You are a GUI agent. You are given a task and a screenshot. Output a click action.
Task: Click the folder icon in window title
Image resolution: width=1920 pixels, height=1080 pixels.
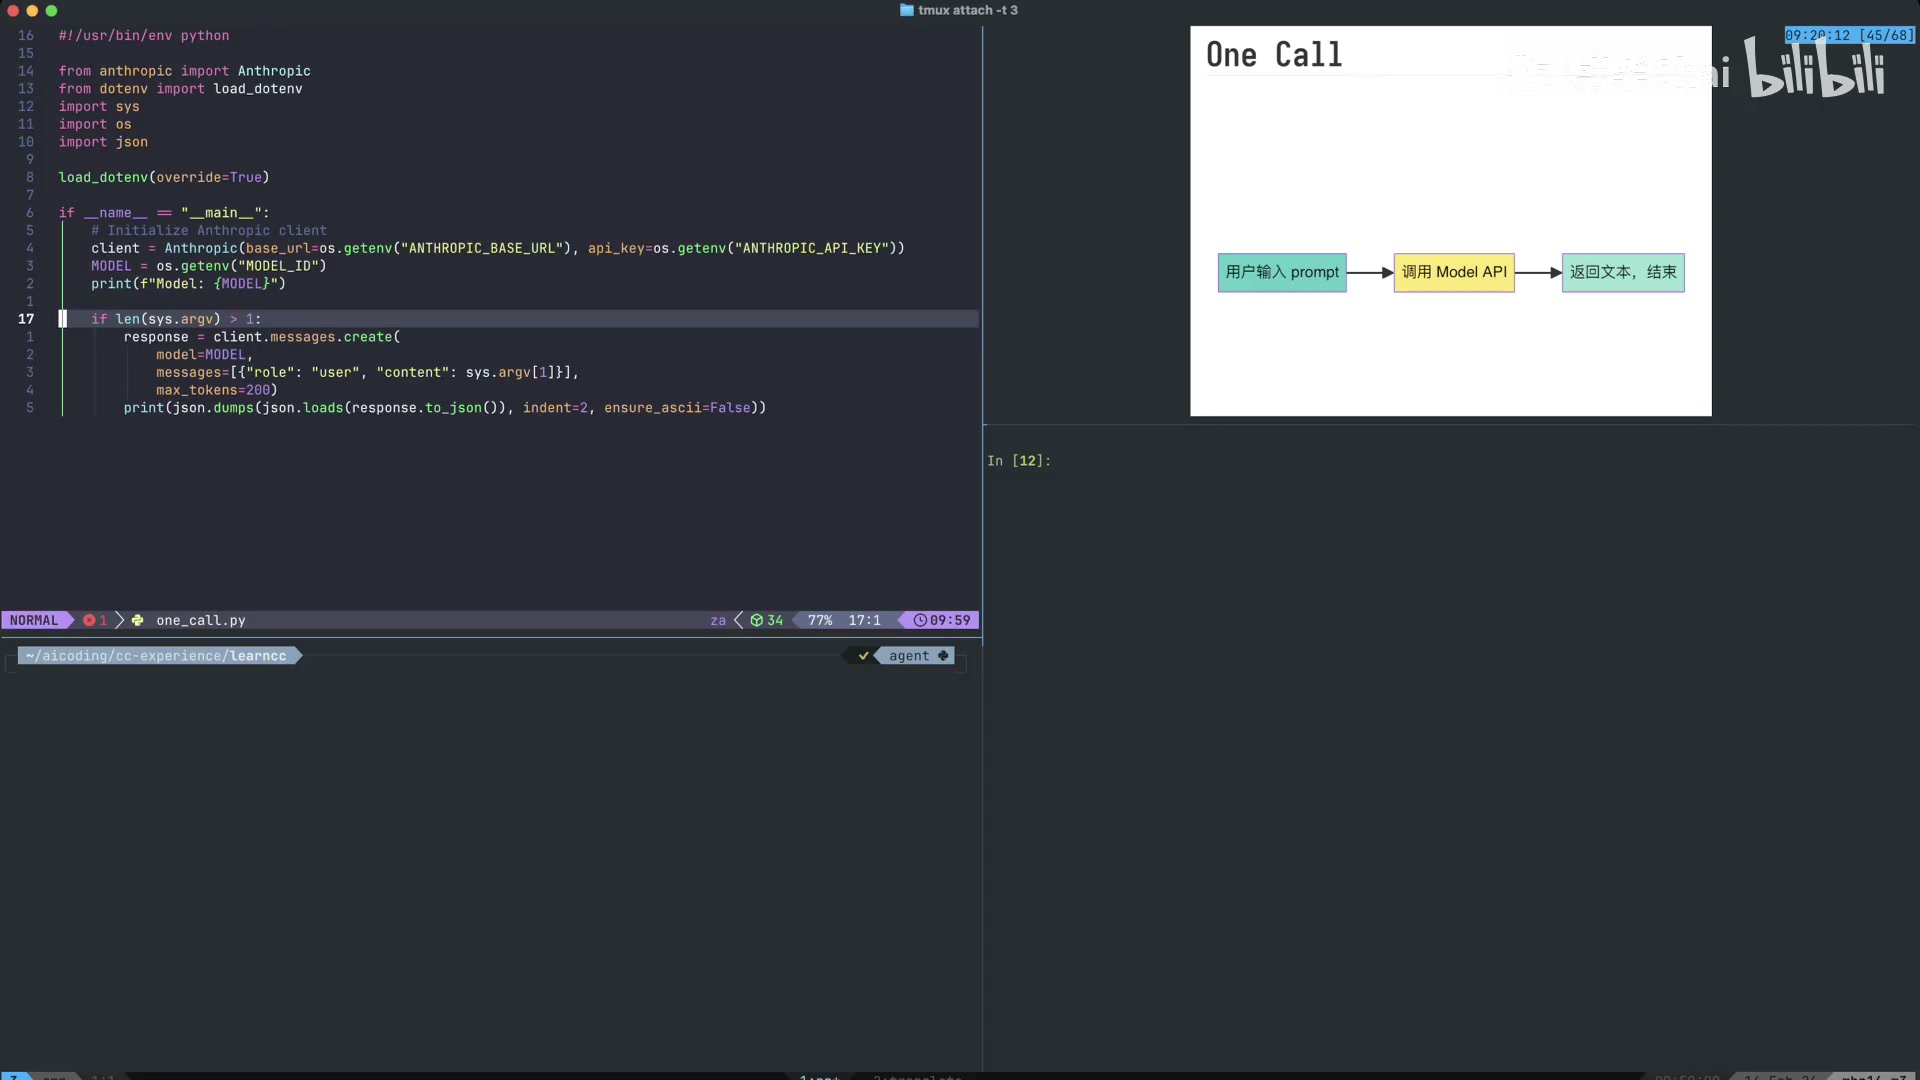tap(906, 10)
